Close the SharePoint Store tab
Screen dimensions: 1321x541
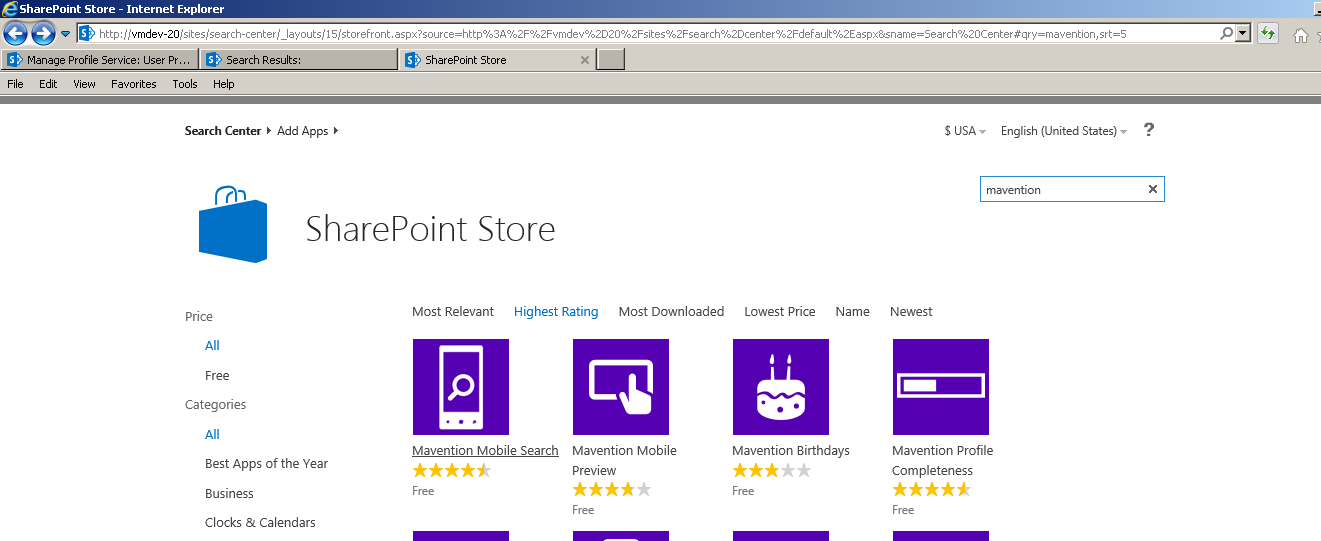(x=585, y=60)
